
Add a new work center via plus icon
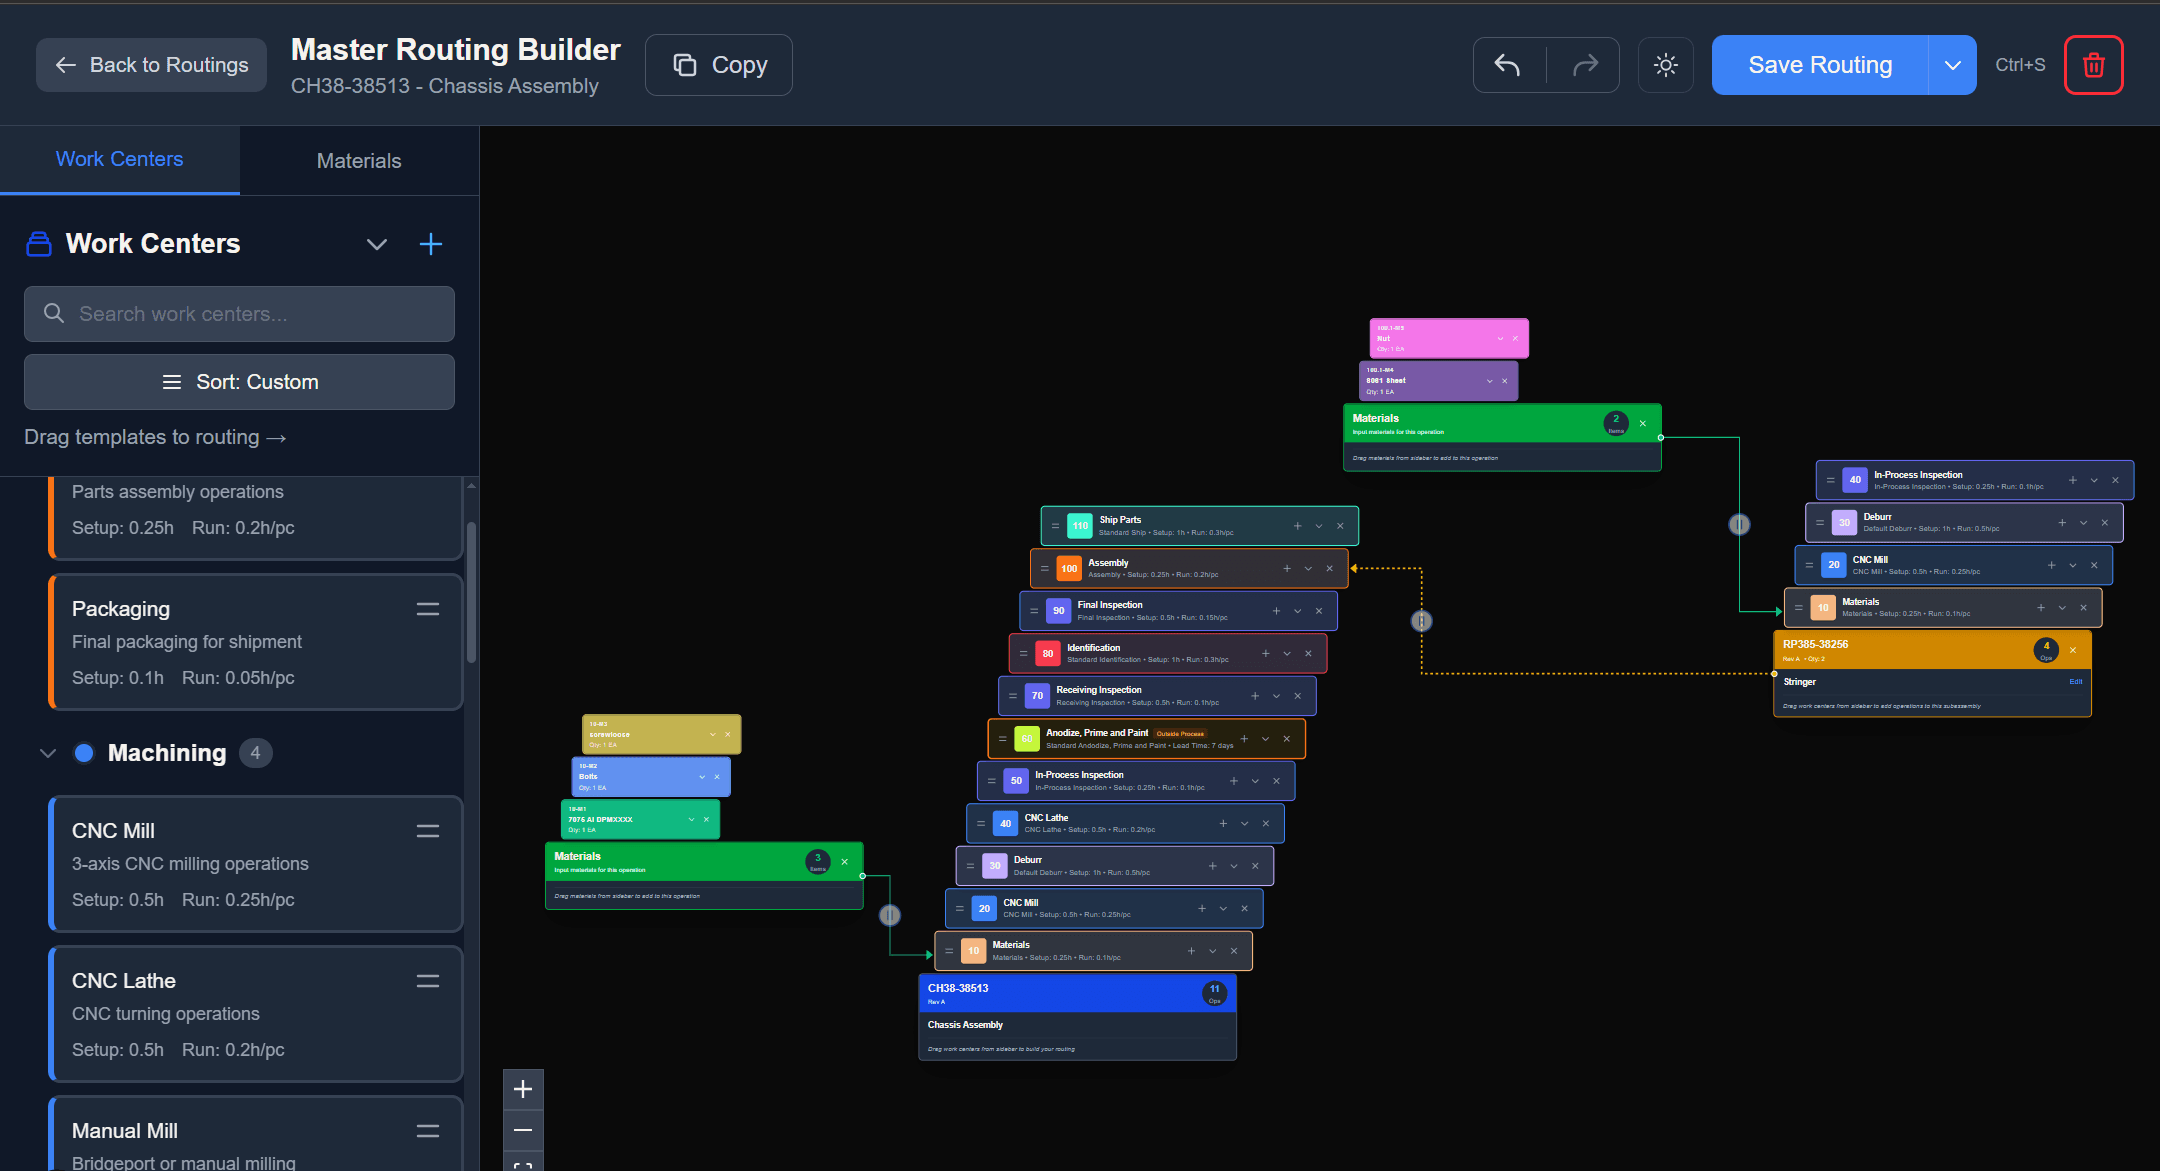tap(431, 243)
